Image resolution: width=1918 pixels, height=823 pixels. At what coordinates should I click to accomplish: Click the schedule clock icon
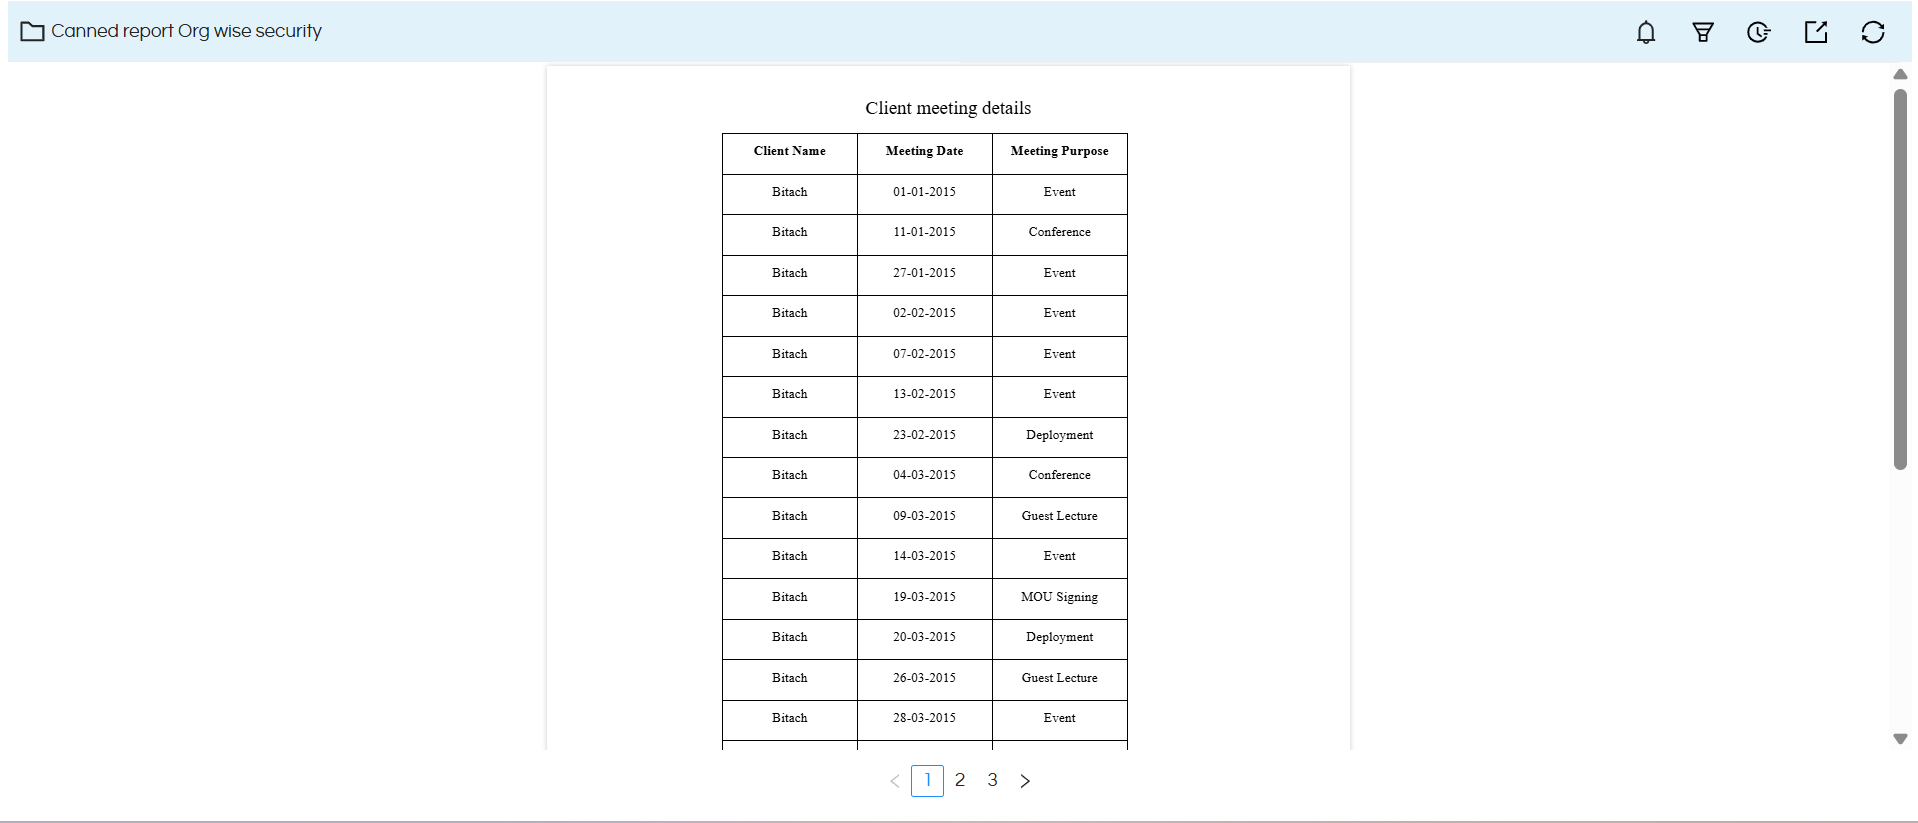point(1758,32)
